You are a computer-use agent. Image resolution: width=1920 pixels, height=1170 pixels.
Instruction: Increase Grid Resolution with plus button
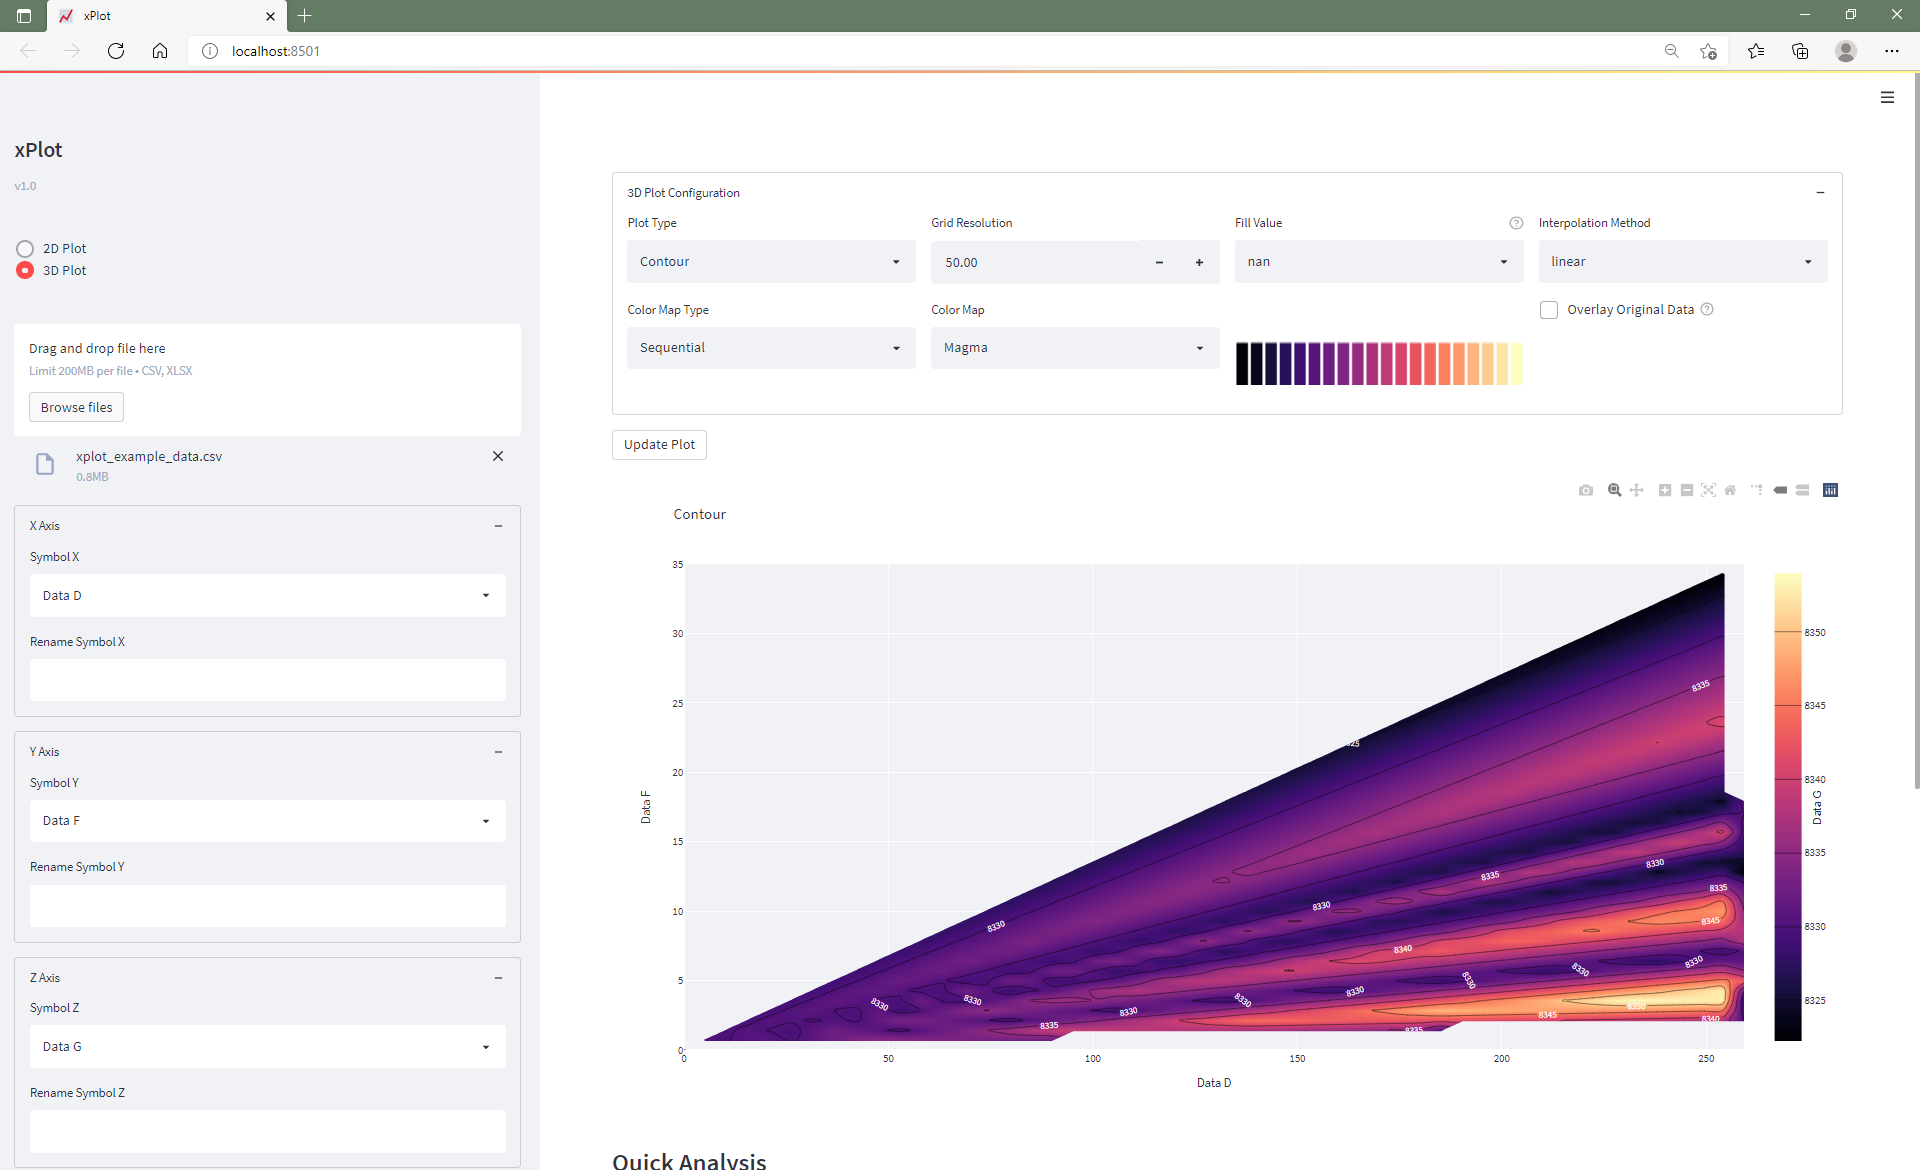click(1199, 262)
